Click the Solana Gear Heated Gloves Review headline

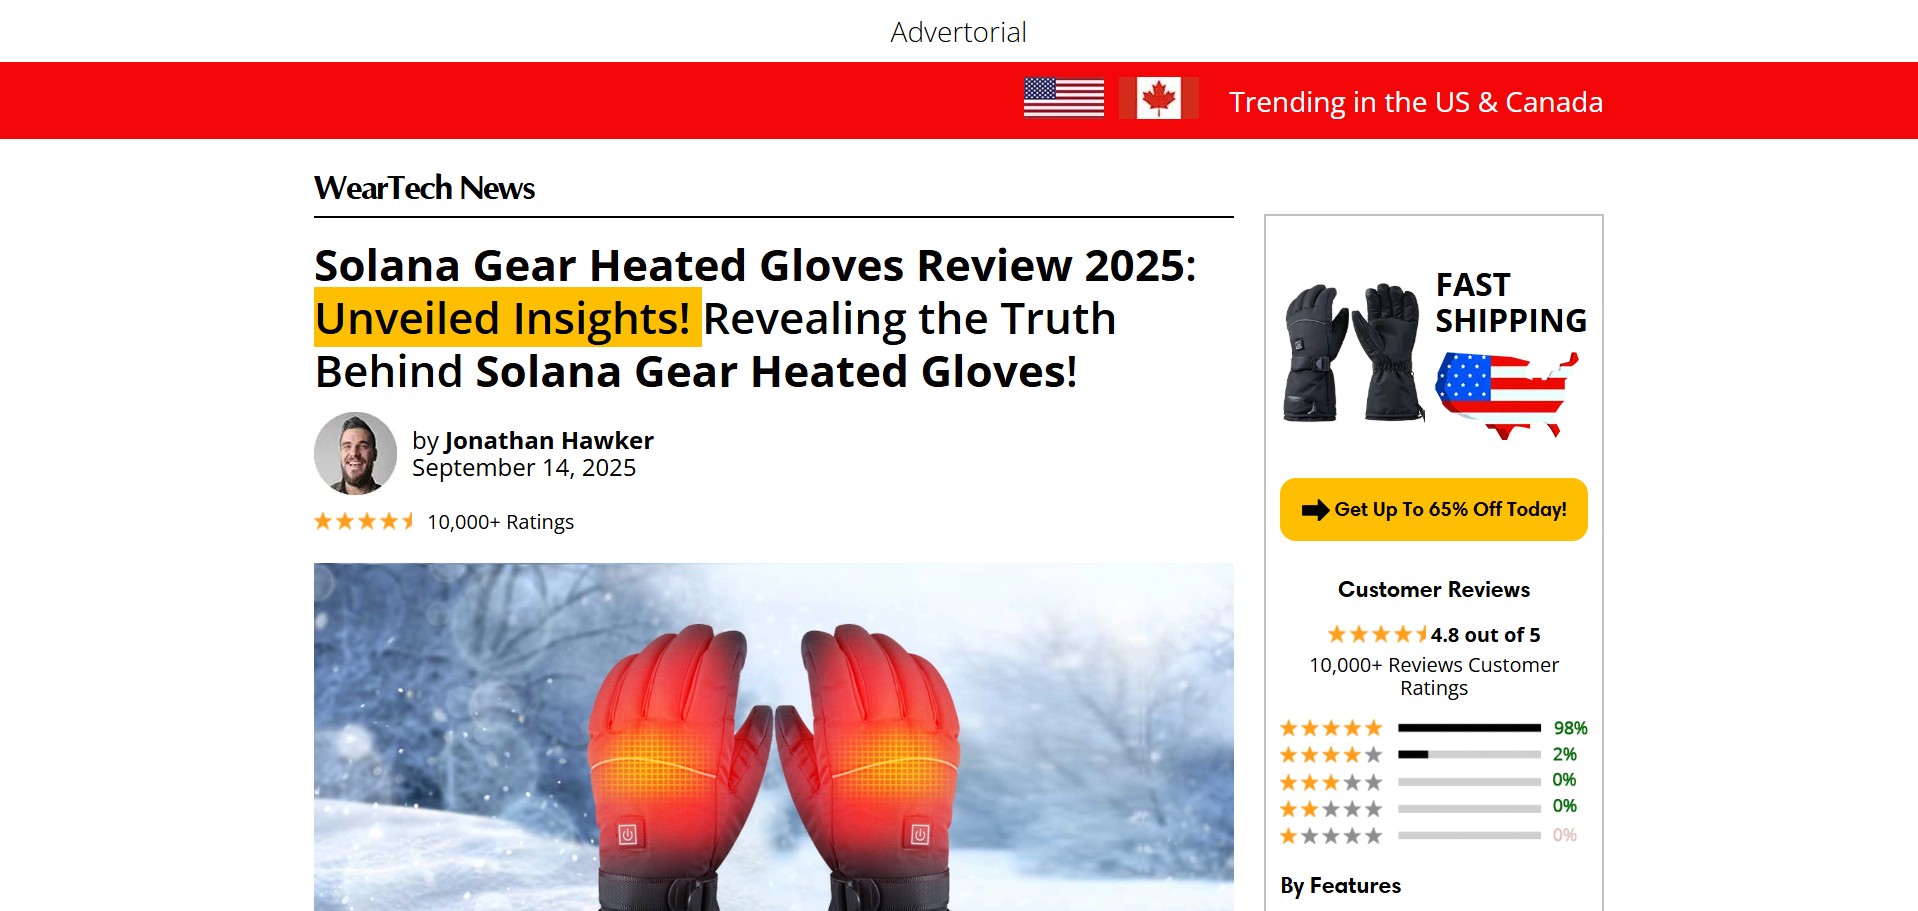[x=755, y=319]
